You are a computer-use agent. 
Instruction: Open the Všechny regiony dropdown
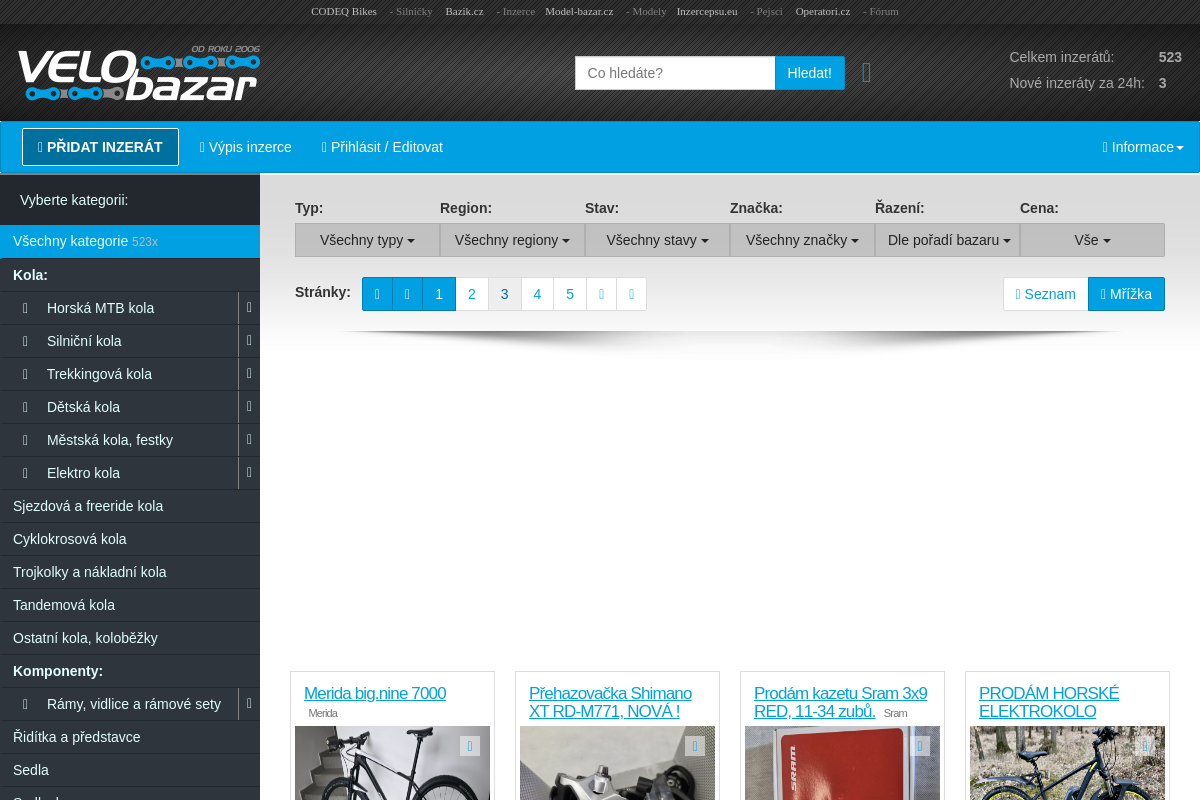point(512,240)
